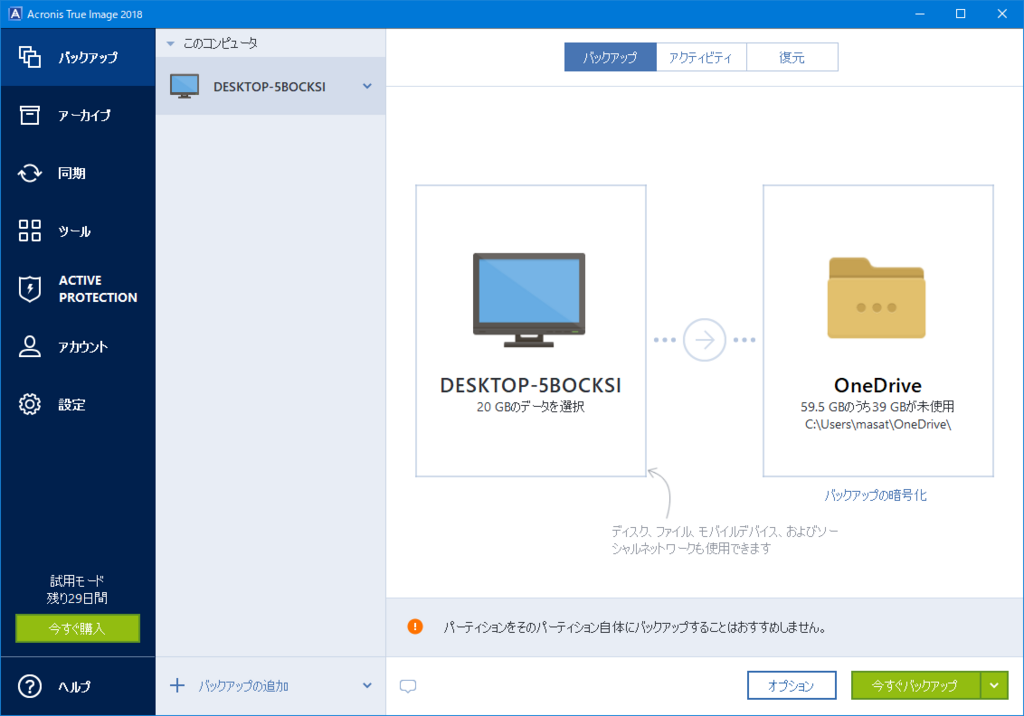Click the このコンピュータ header text
The width and height of the screenshot is (1024, 716).
click(x=220, y=44)
